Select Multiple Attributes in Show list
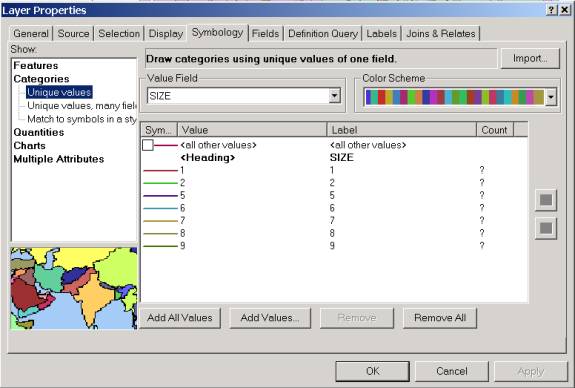 pyautogui.click(x=59, y=159)
